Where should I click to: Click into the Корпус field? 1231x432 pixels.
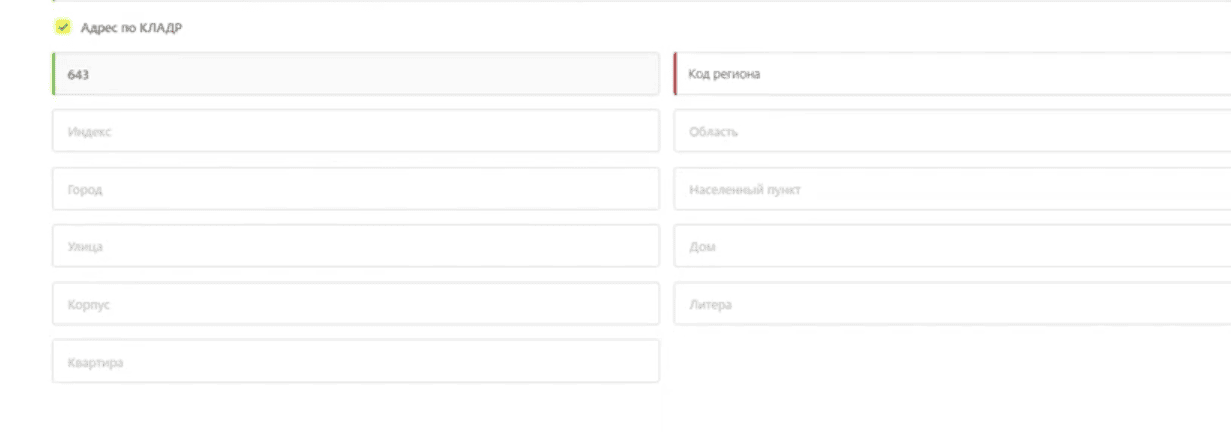click(x=356, y=304)
